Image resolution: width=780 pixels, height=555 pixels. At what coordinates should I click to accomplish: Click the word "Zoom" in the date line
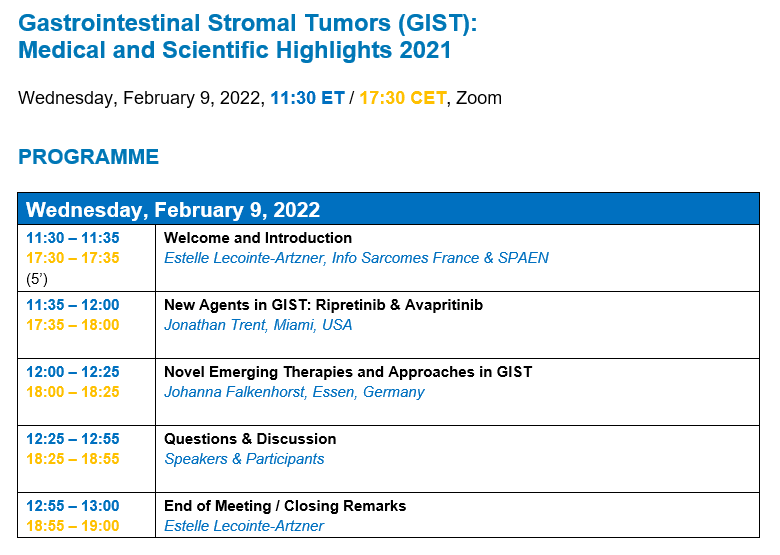click(x=479, y=98)
